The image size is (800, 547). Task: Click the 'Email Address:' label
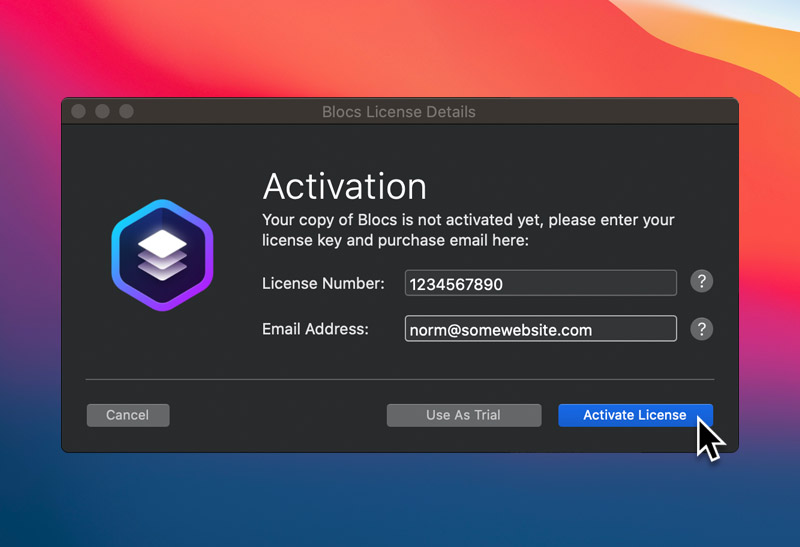click(x=315, y=329)
